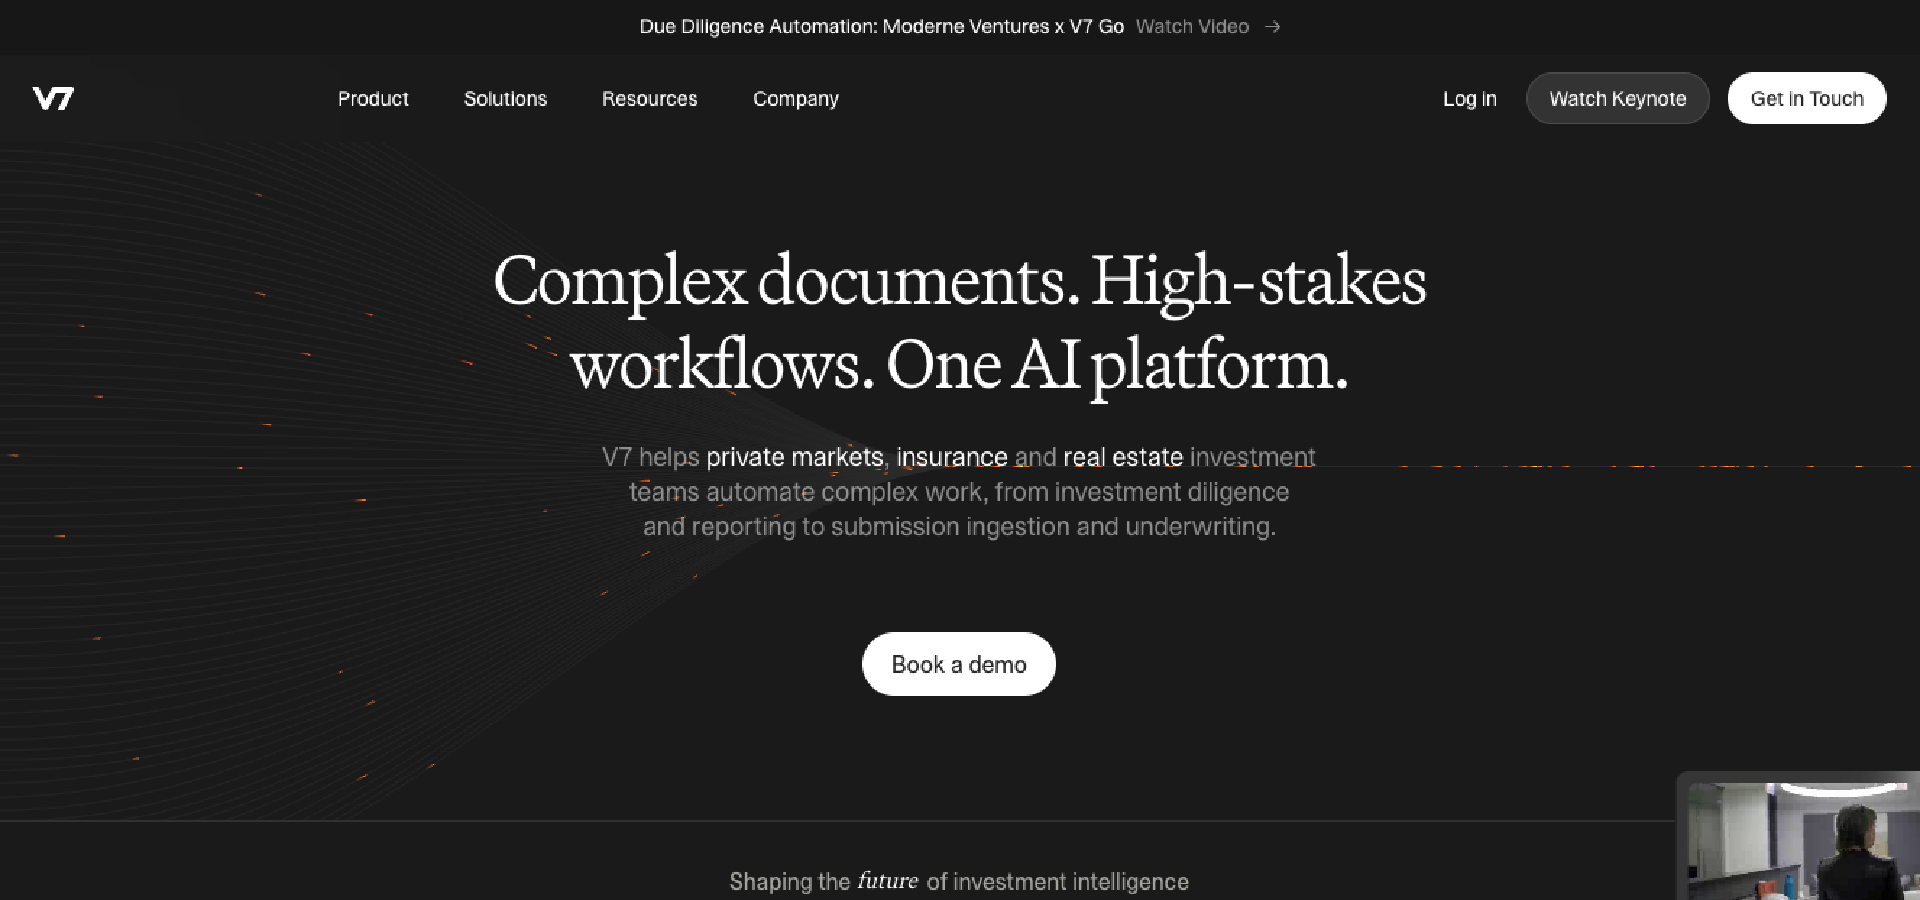Open the Resources menu
1920x900 pixels.
click(649, 99)
